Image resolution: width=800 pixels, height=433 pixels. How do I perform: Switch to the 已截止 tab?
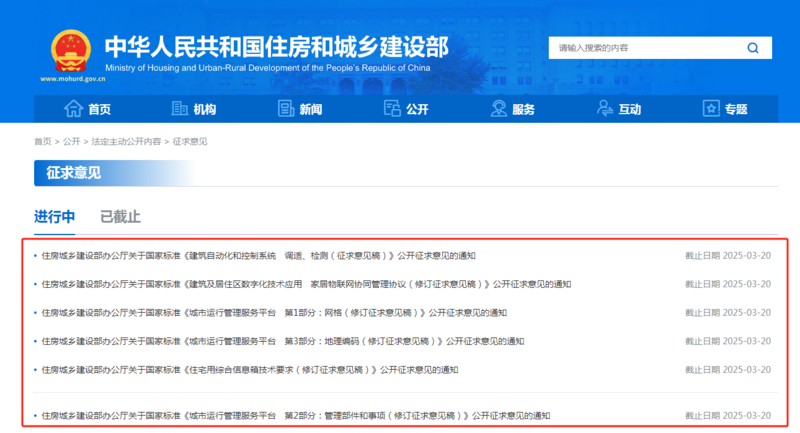point(120,217)
